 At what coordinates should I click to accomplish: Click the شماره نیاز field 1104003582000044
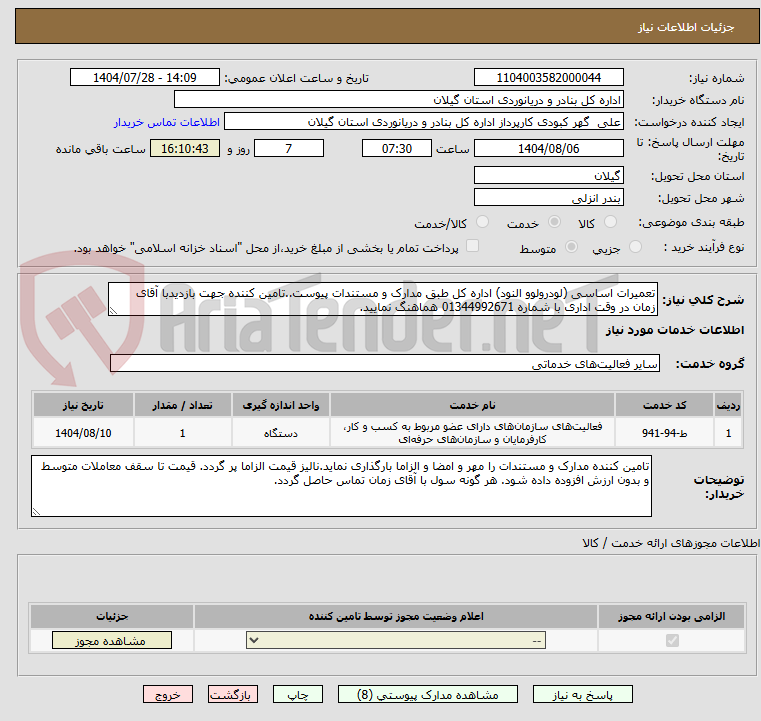pos(548,78)
